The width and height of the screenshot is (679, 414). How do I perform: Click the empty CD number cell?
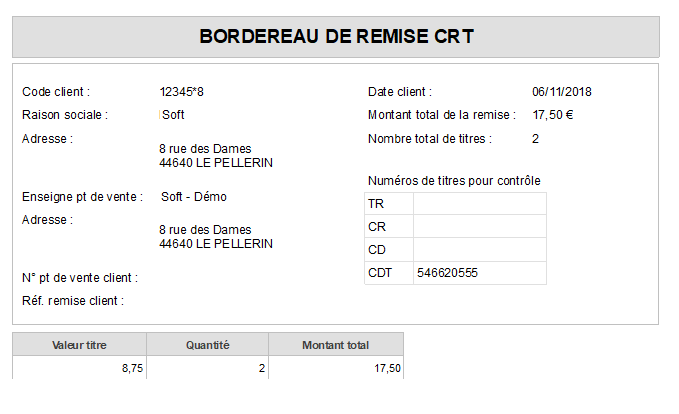pos(480,250)
